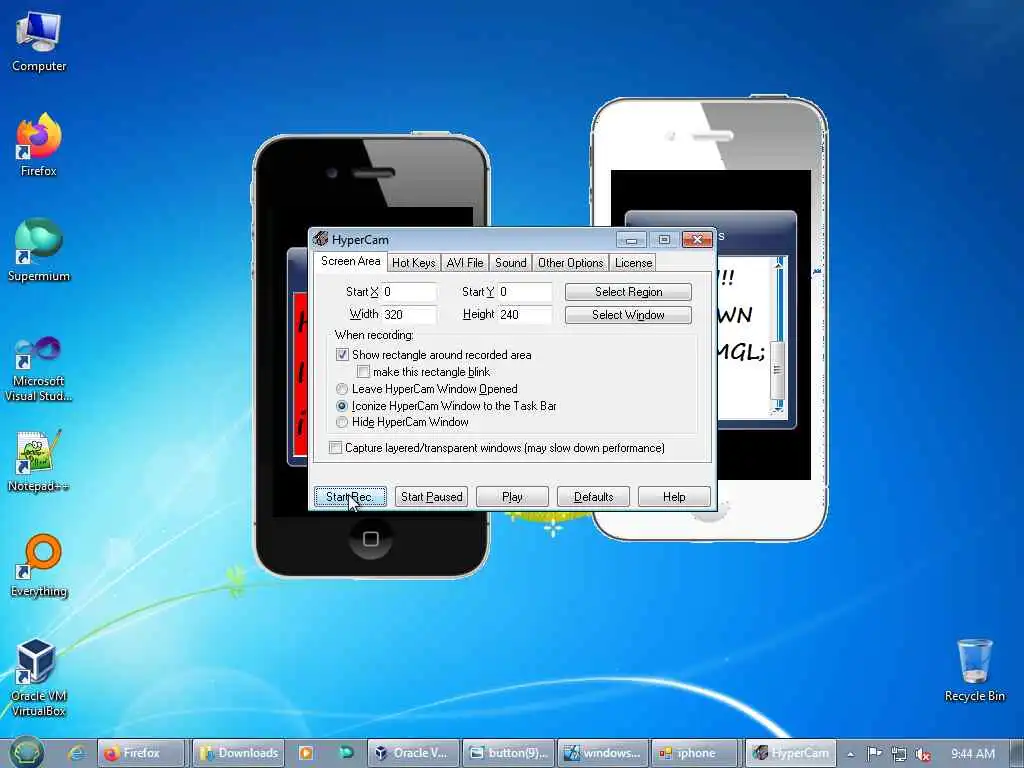The width and height of the screenshot is (1024, 768).
Task: Switch to the AVI File tab
Action: pos(464,263)
